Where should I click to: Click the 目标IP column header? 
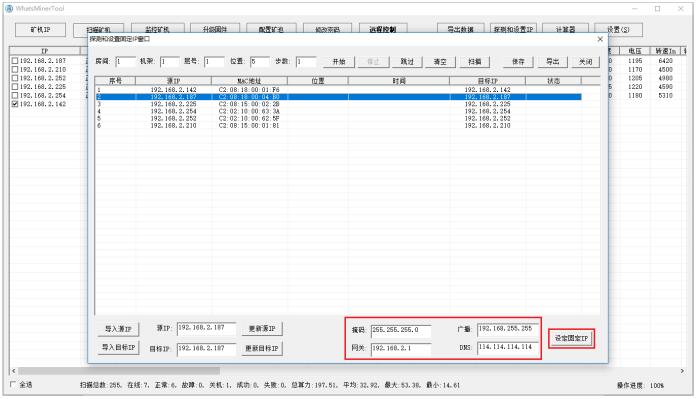tap(488, 81)
